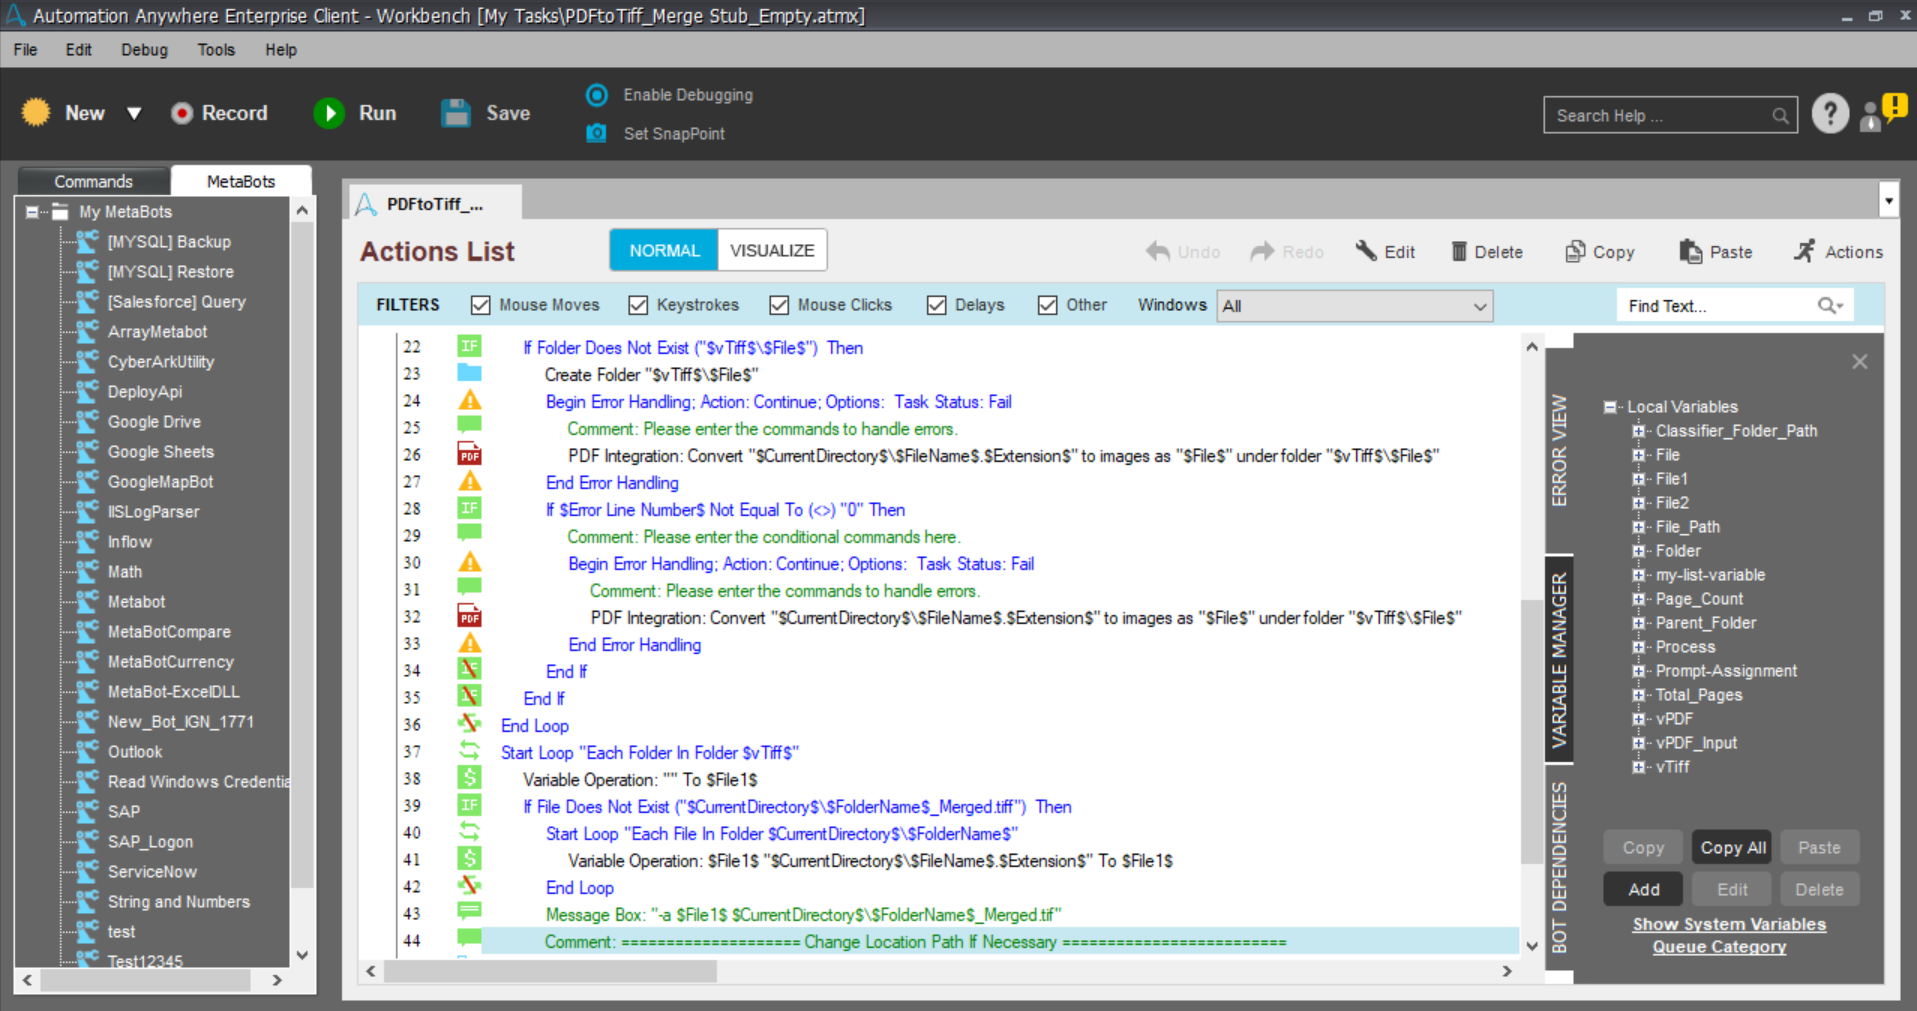Viewport: 1917px width, 1011px height.
Task: Open the Debug menu
Action: tap(144, 50)
